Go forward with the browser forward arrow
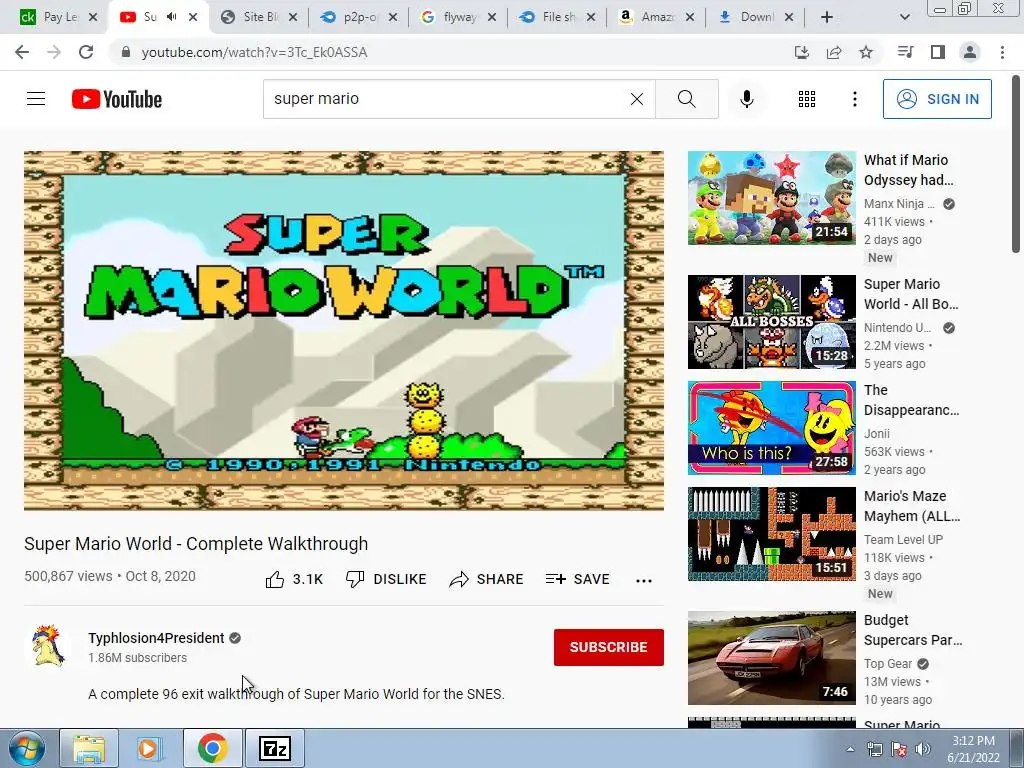 (x=54, y=52)
